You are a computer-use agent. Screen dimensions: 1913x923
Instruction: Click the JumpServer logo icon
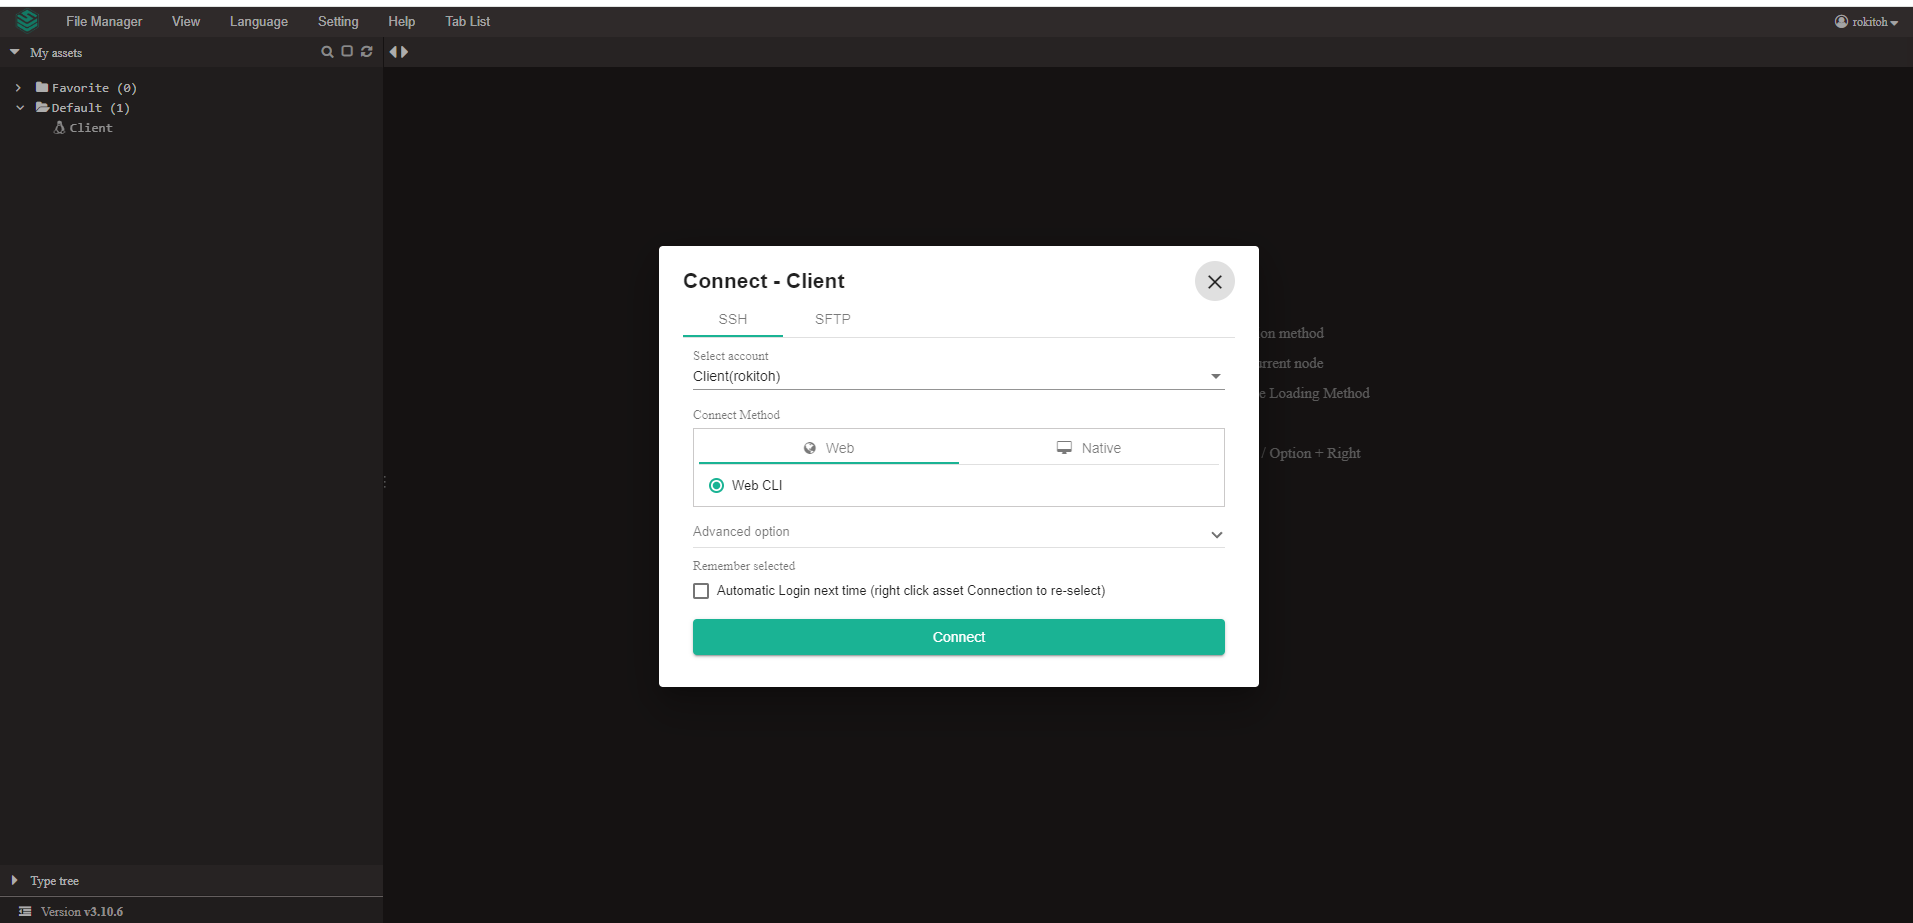pos(27,21)
